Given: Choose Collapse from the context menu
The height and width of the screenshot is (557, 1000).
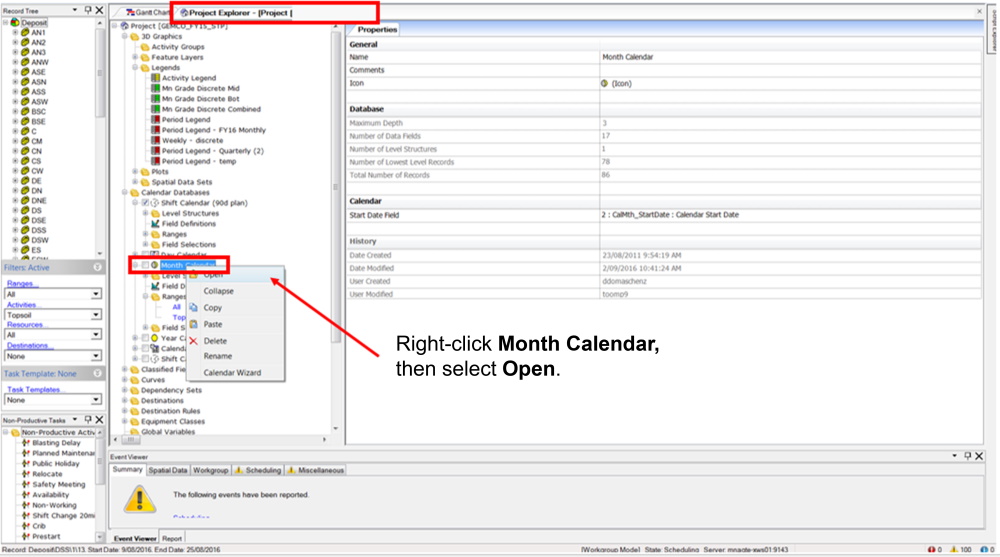Looking at the screenshot, I should pyautogui.click(x=218, y=291).
